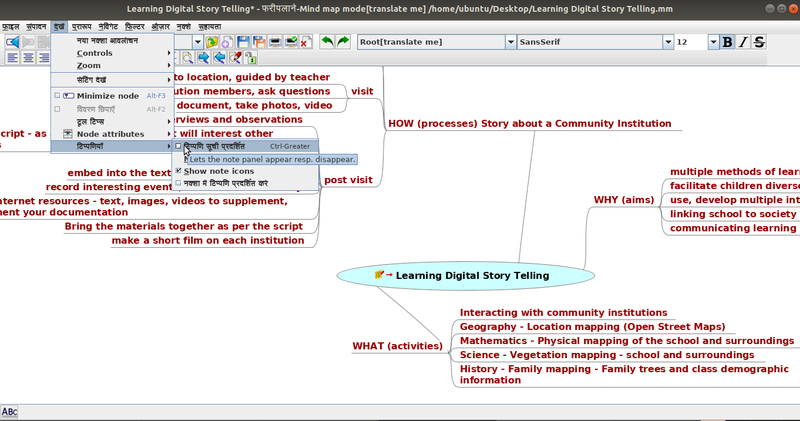Expand the Node attributes submenu
This screenshot has width=800, height=421.
(x=112, y=134)
